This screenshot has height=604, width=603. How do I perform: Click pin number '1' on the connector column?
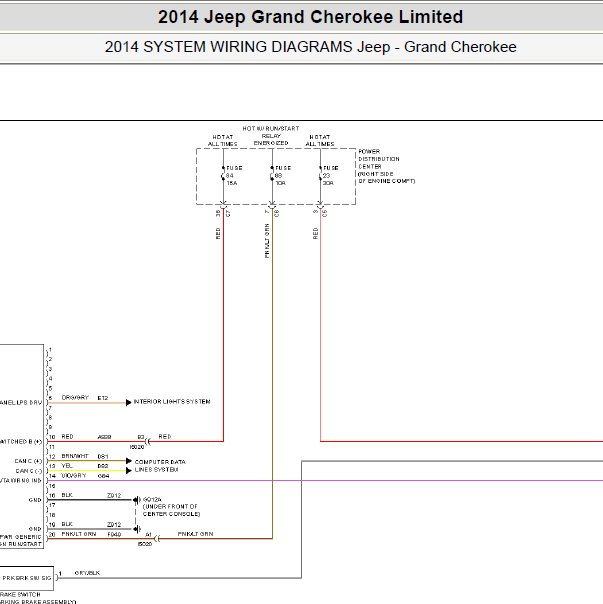pyautogui.click(x=50, y=350)
